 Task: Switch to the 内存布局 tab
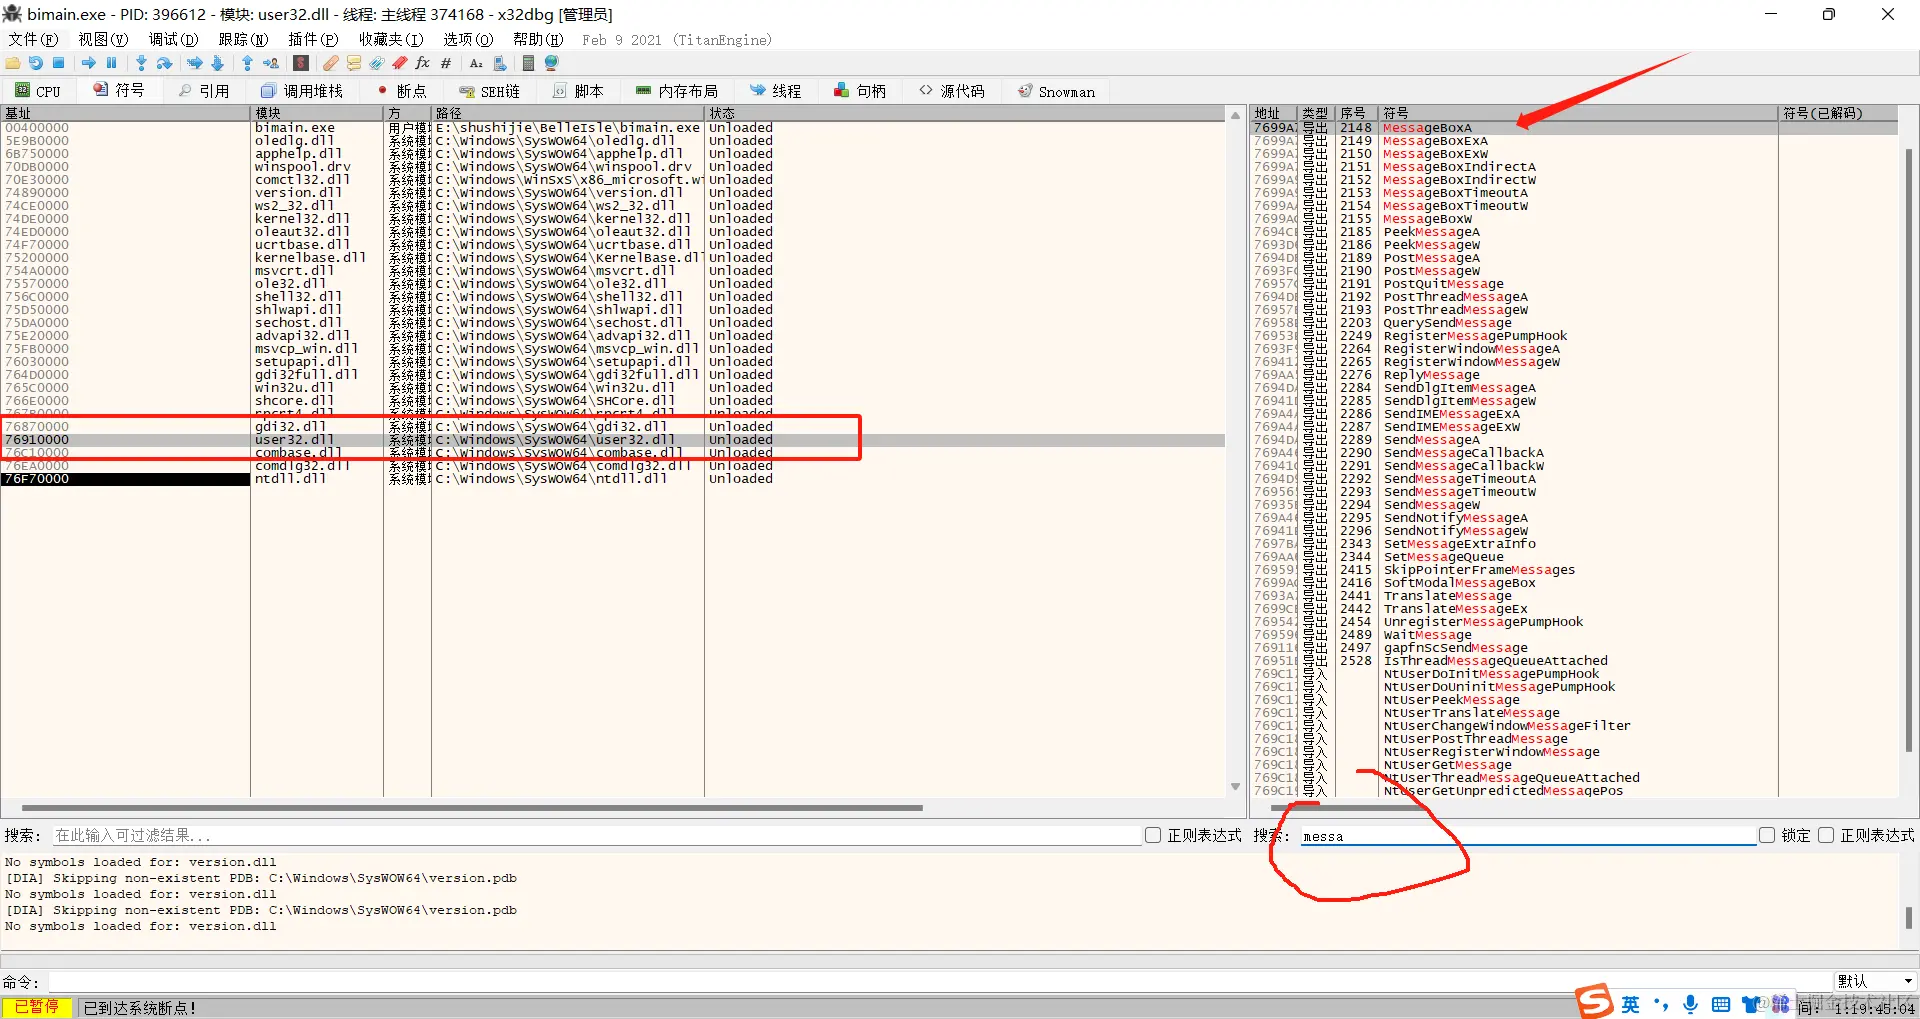coord(677,91)
